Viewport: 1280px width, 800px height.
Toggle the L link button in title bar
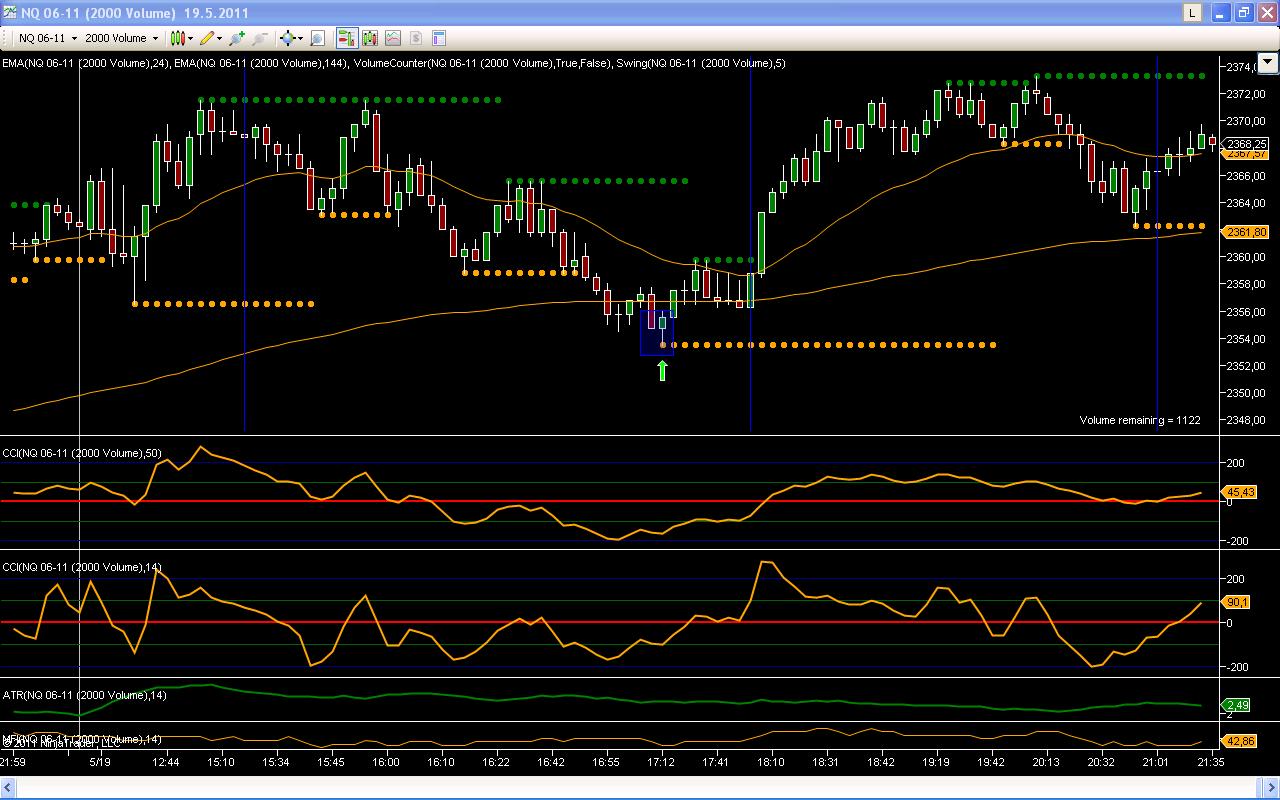click(1192, 12)
